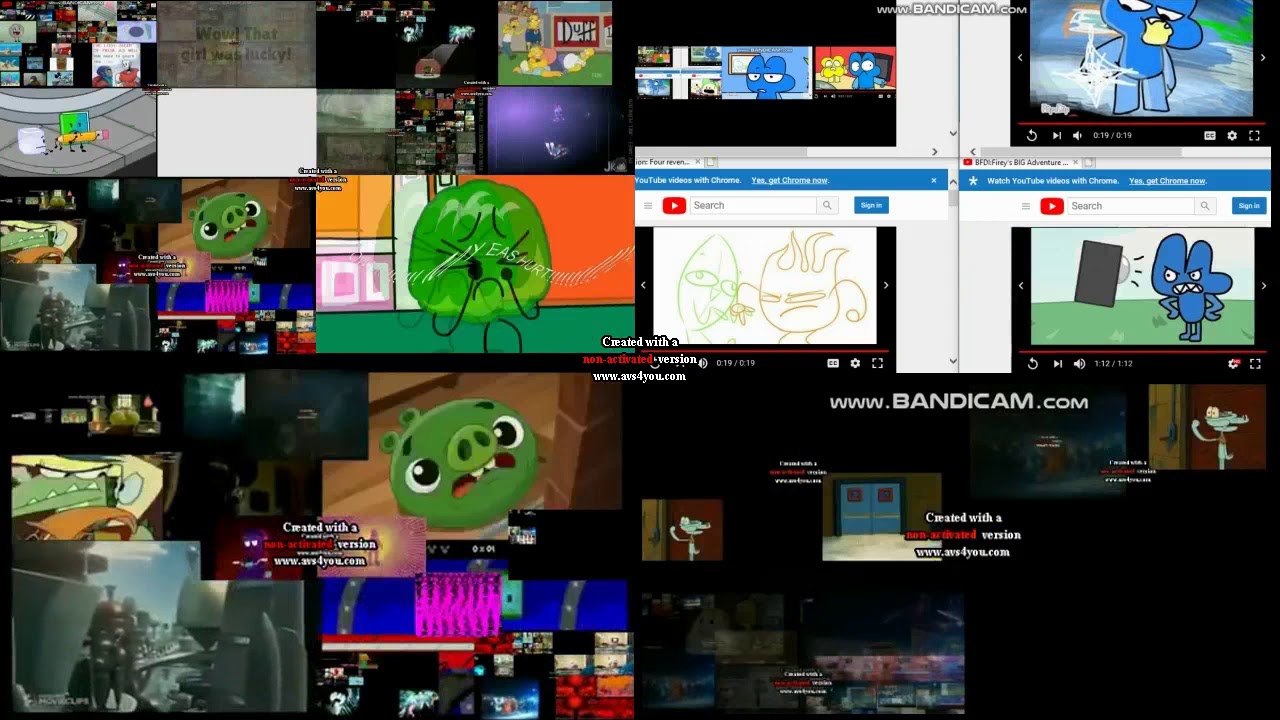The image size is (1280, 720).
Task: Skip to next video above the BFDI:Firey's tab
Action: pyautogui.click(x=1056, y=135)
